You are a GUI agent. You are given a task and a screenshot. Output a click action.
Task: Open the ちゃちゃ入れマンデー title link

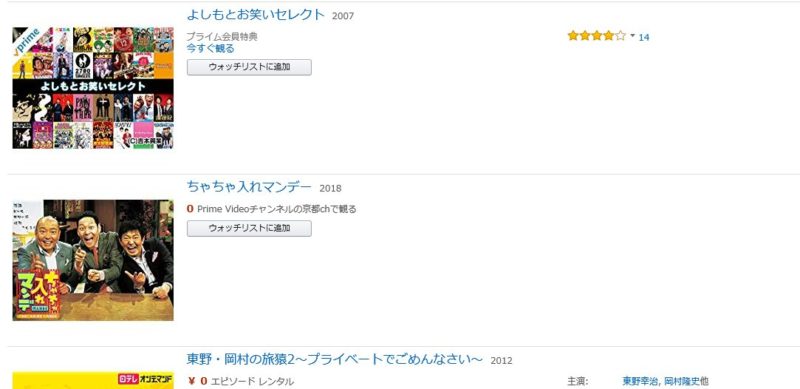click(x=249, y=187)
